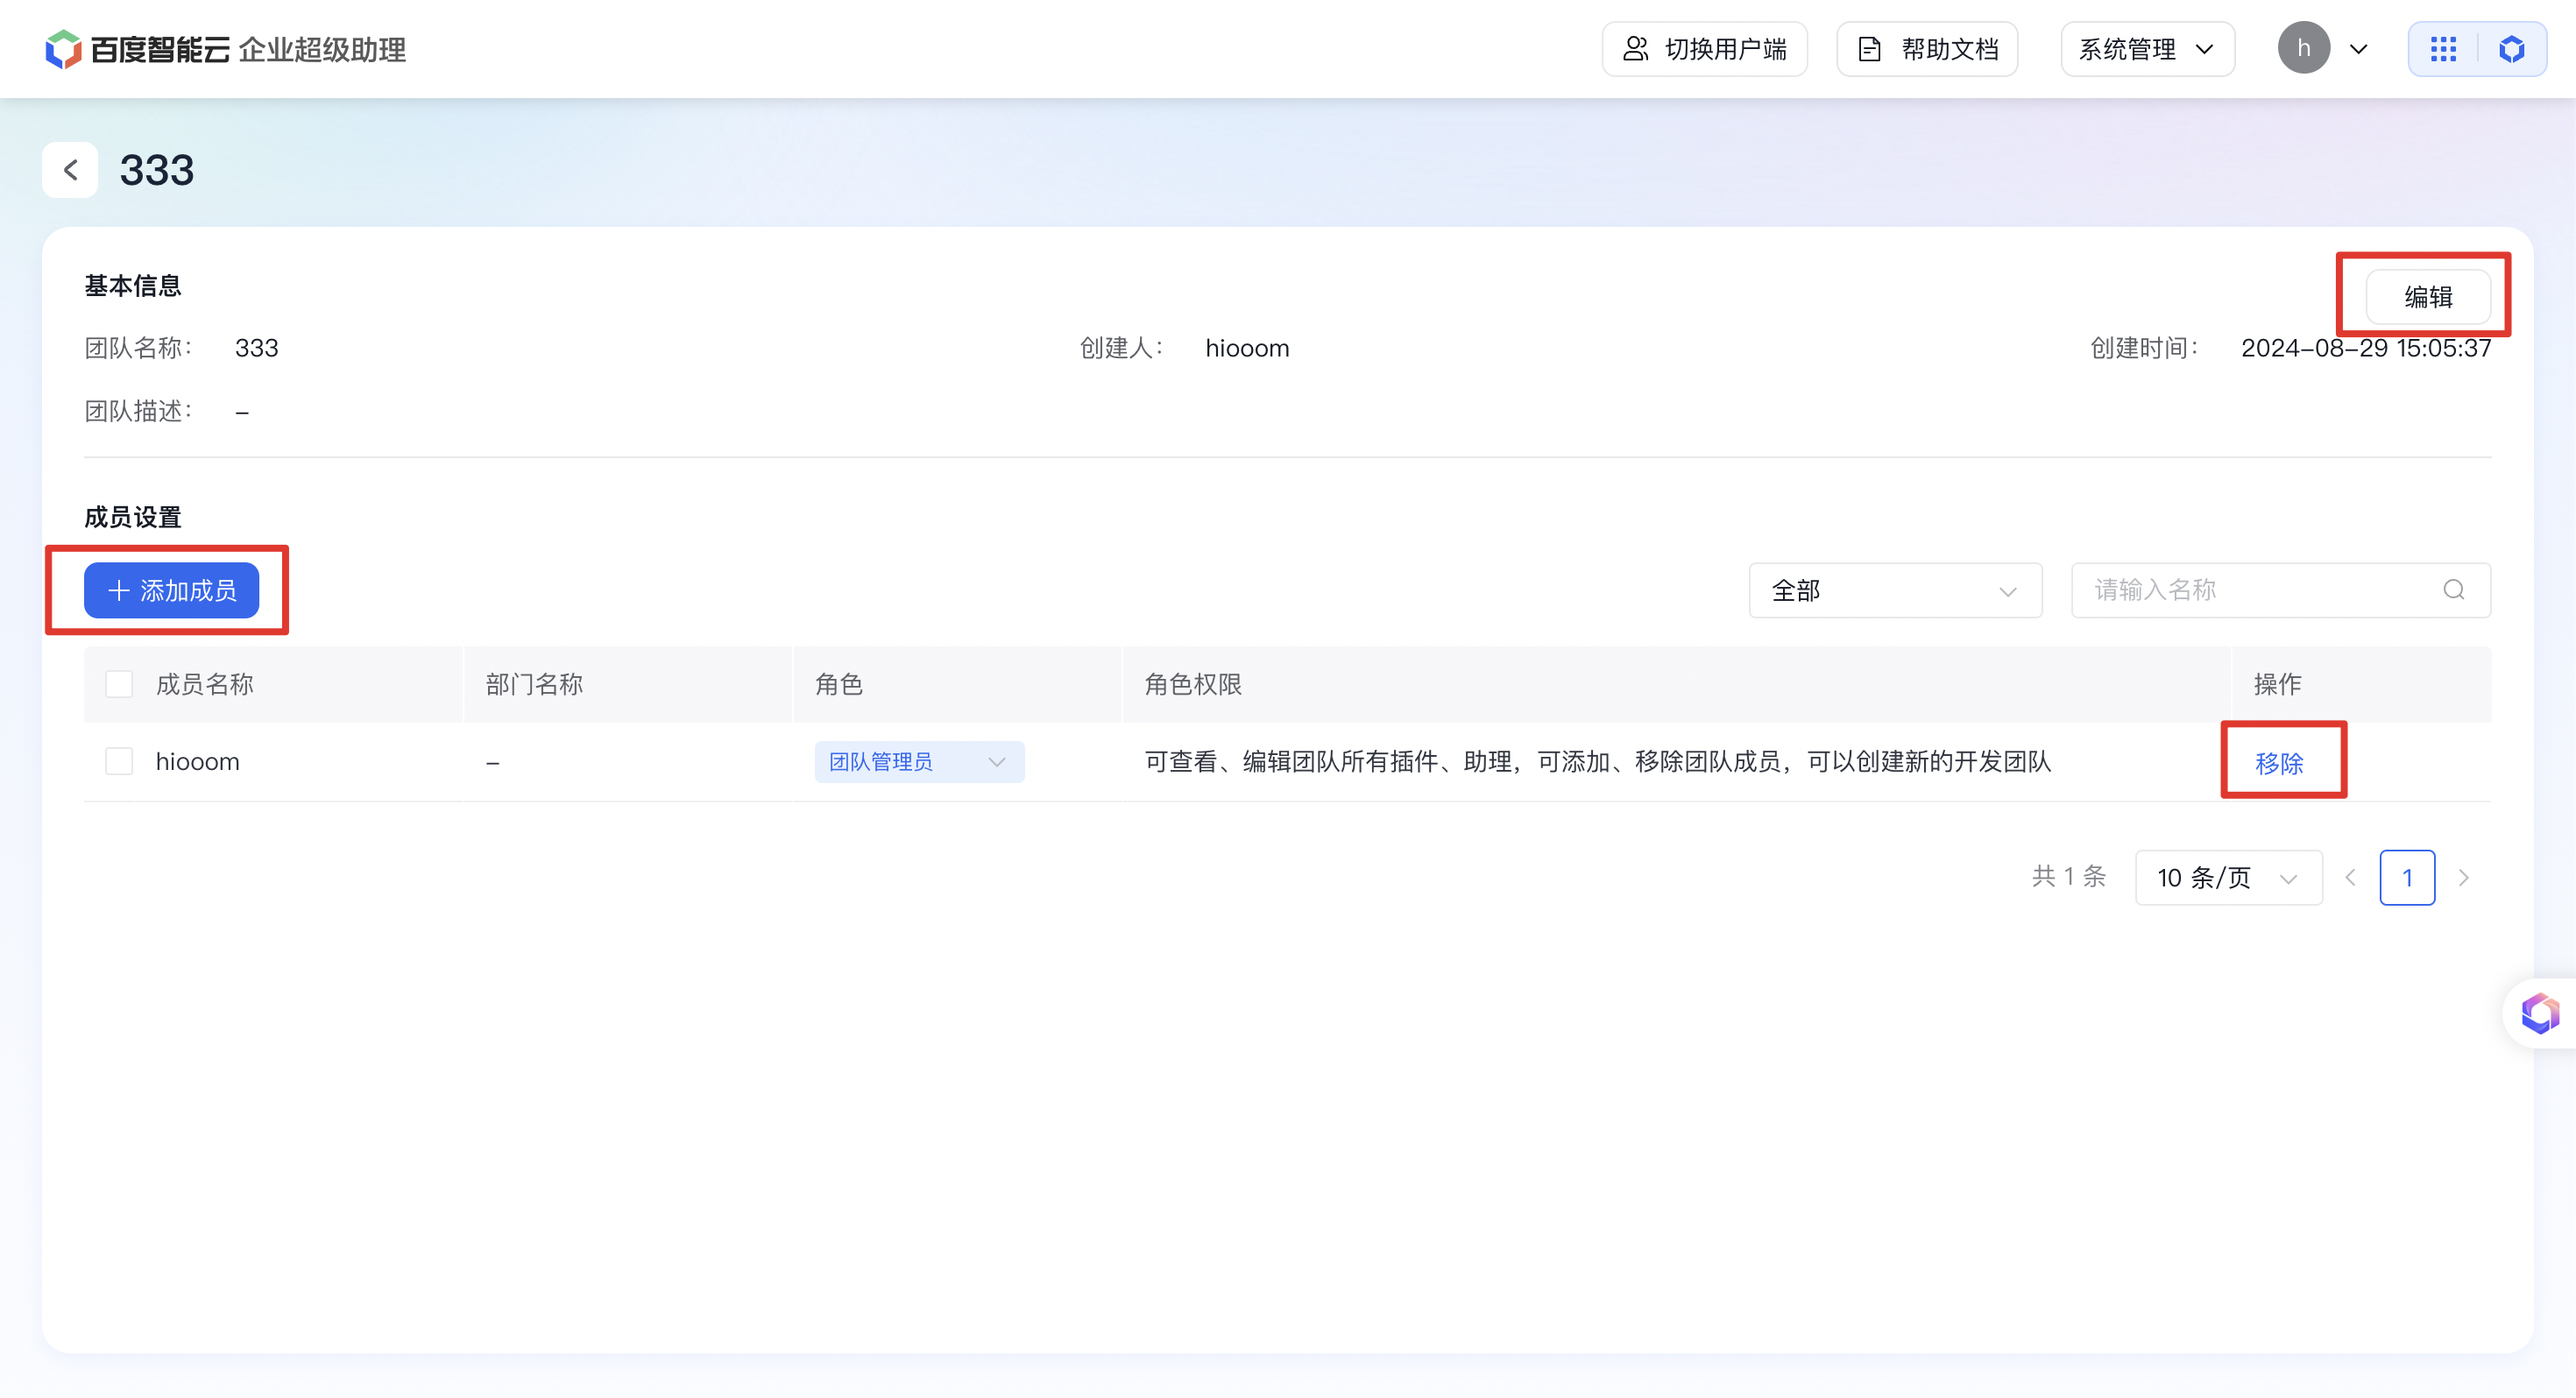
Task: Click 添加成员 button
Action: pos(171,590)
